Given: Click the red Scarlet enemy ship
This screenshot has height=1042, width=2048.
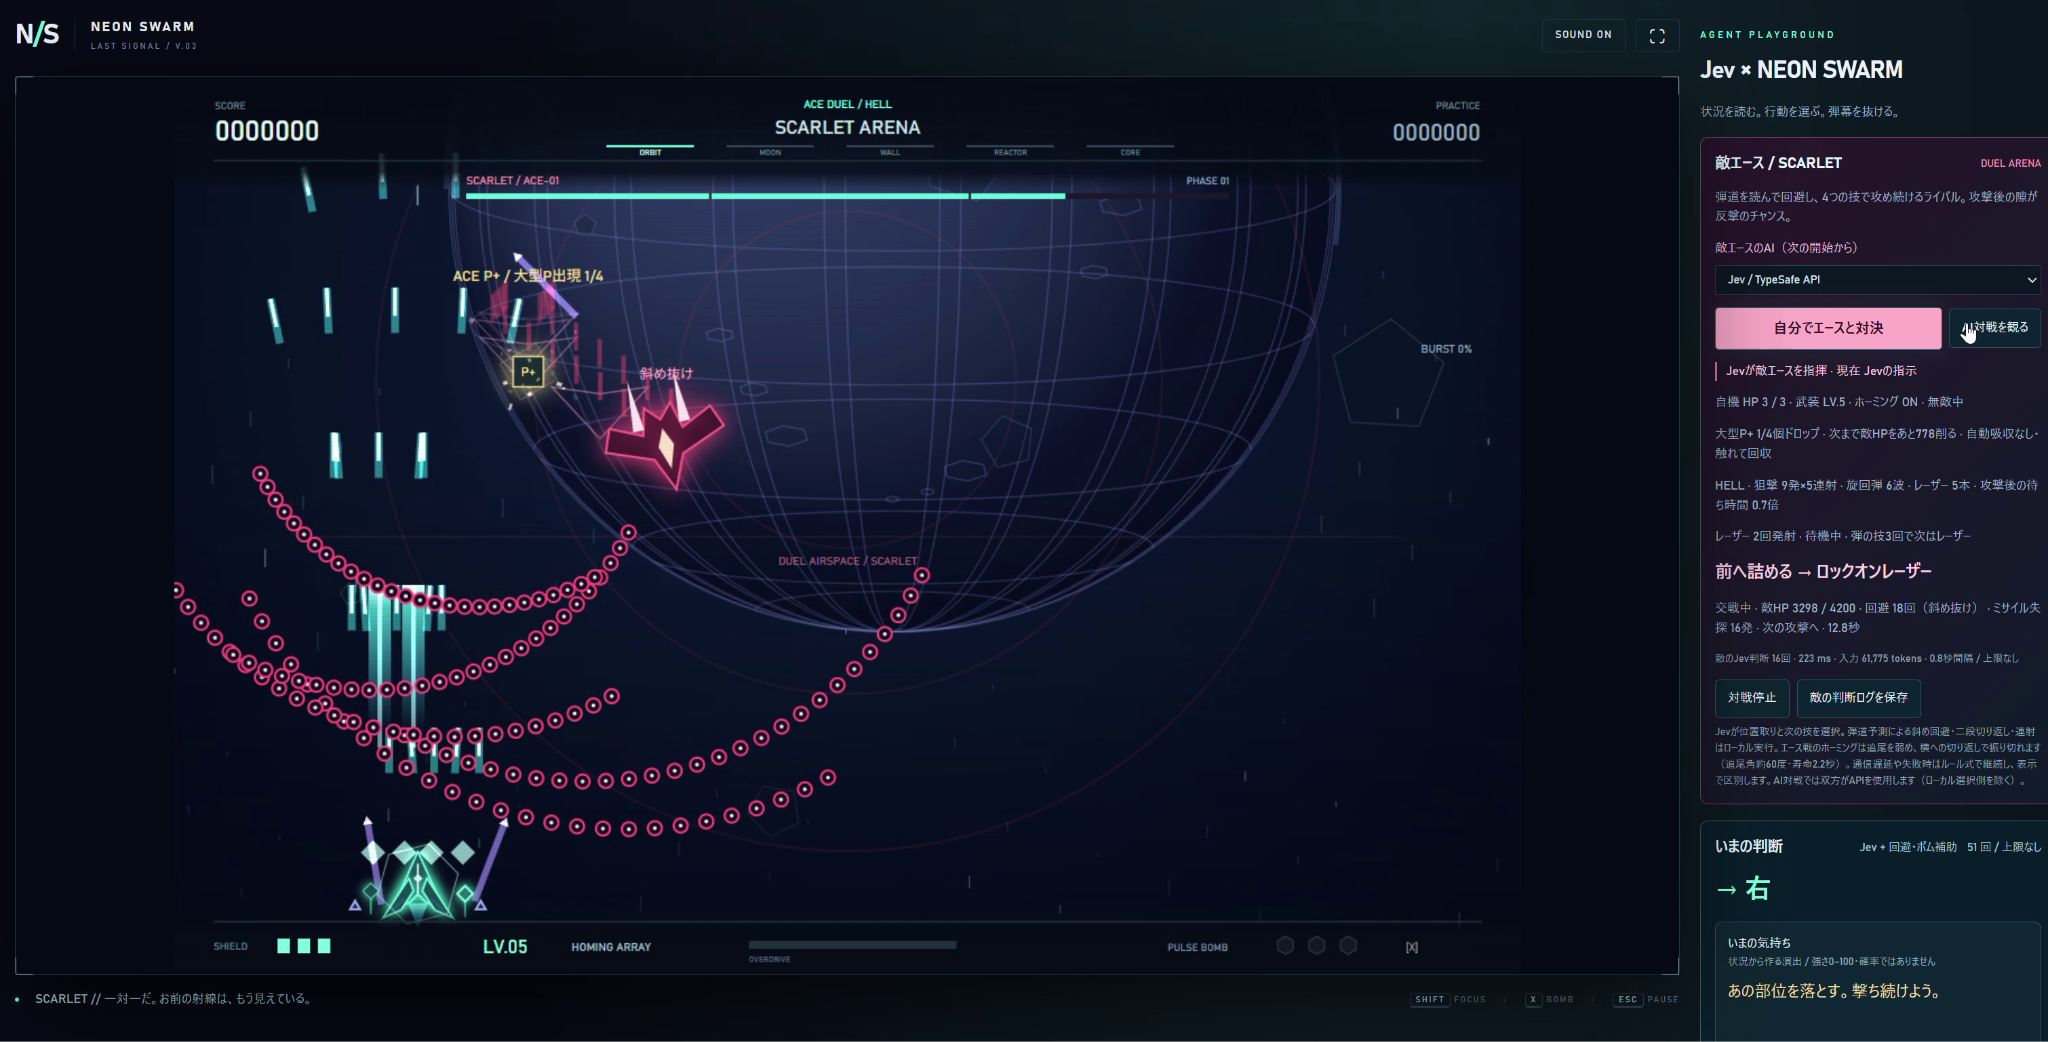Looking at the screenshot, I should click(664, 433).
